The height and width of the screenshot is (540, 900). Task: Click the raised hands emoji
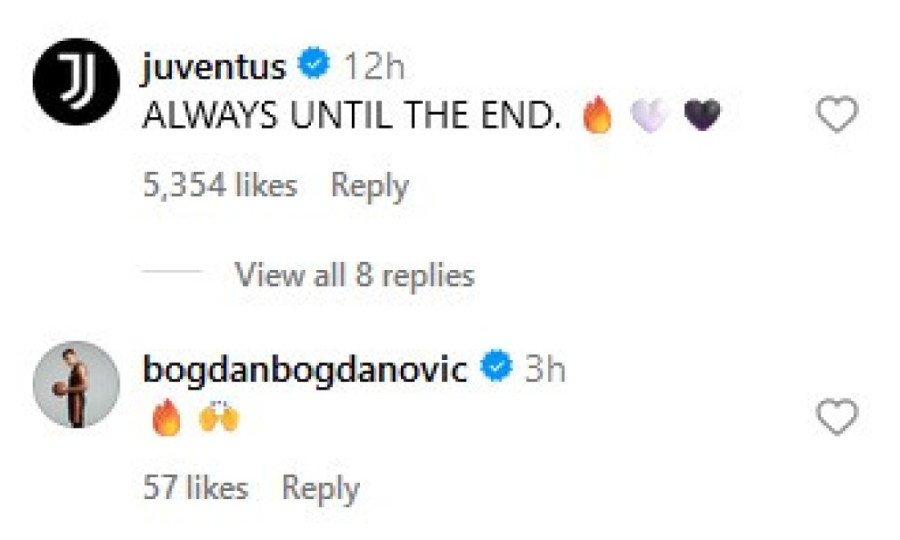(219, 419)
